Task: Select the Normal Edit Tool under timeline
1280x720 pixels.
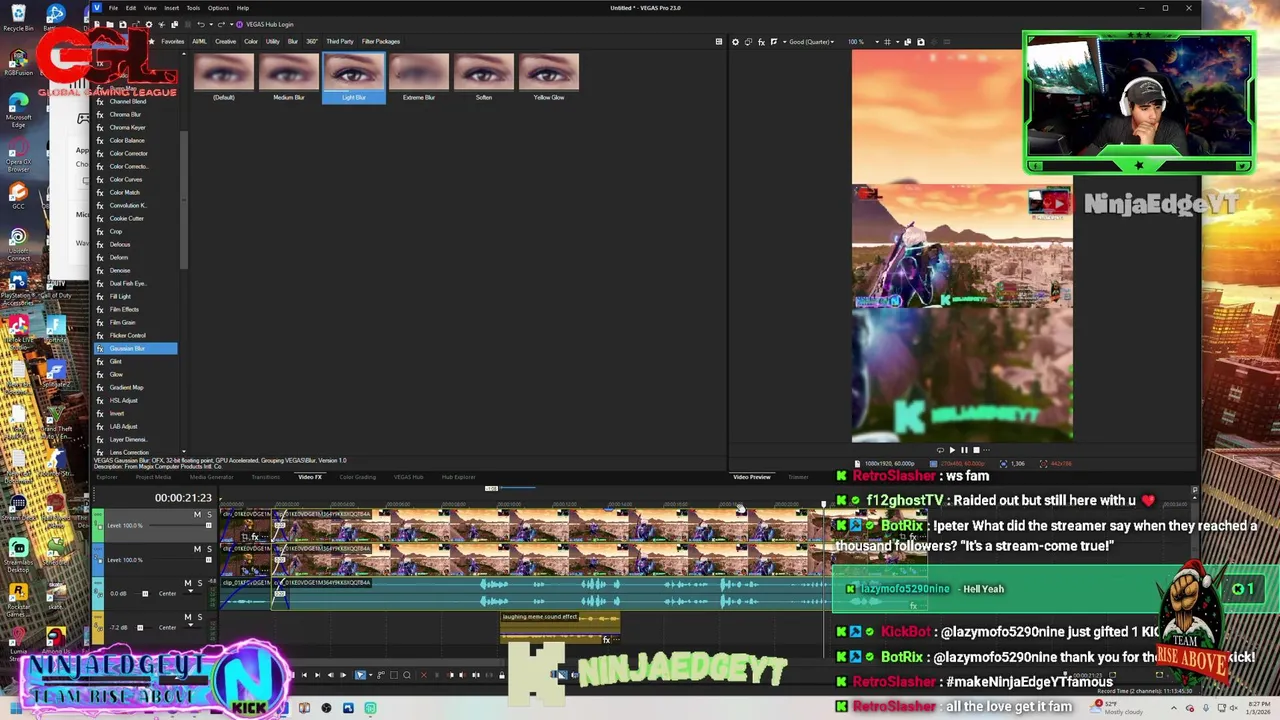Action: pos(360,675)
